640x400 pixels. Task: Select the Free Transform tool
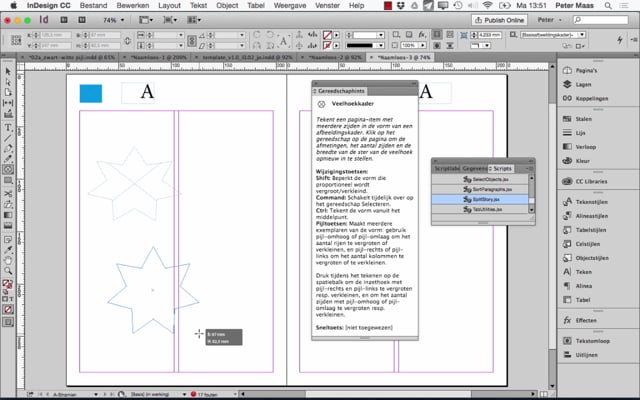(8, 204)
